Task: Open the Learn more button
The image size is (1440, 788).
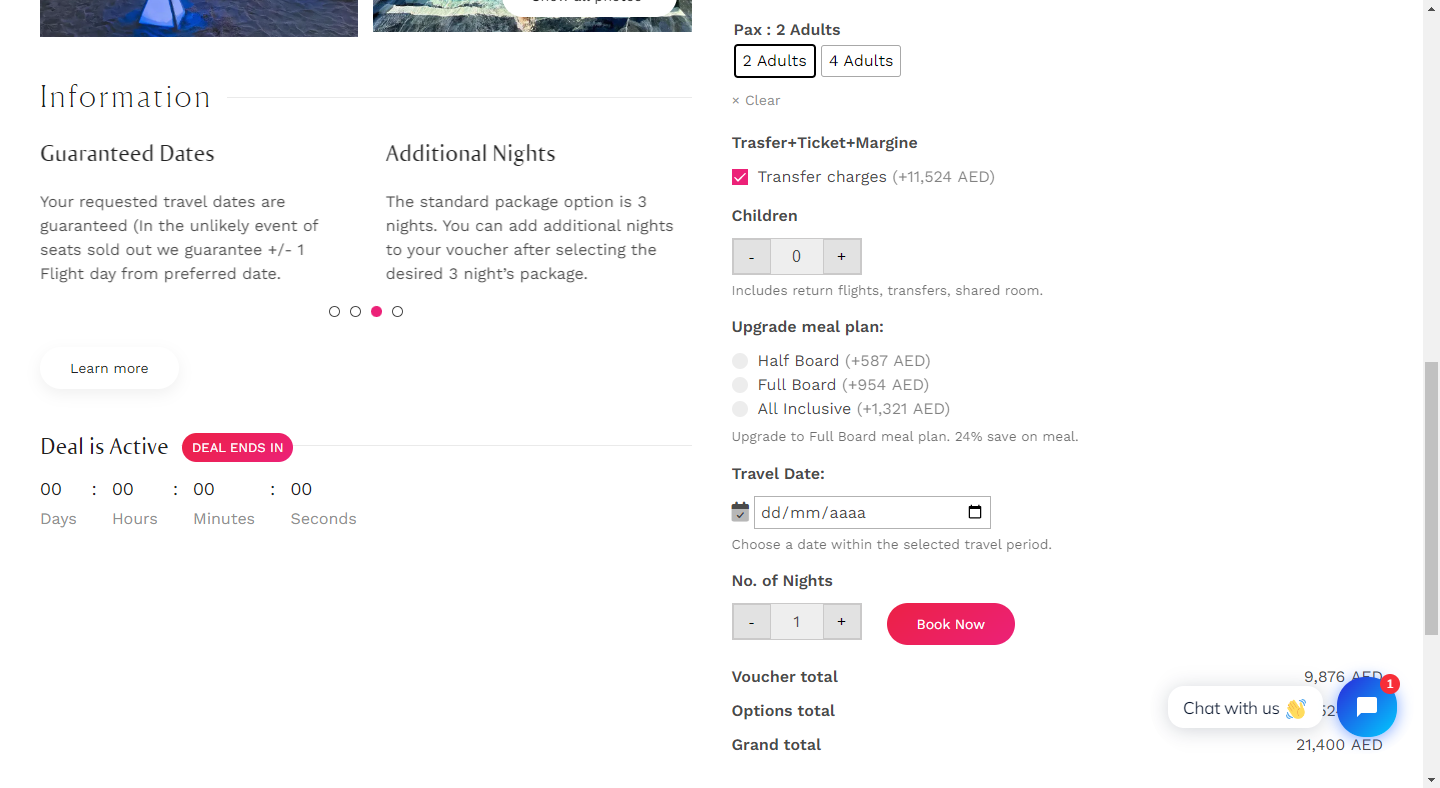Action: (x=109, y=368)
